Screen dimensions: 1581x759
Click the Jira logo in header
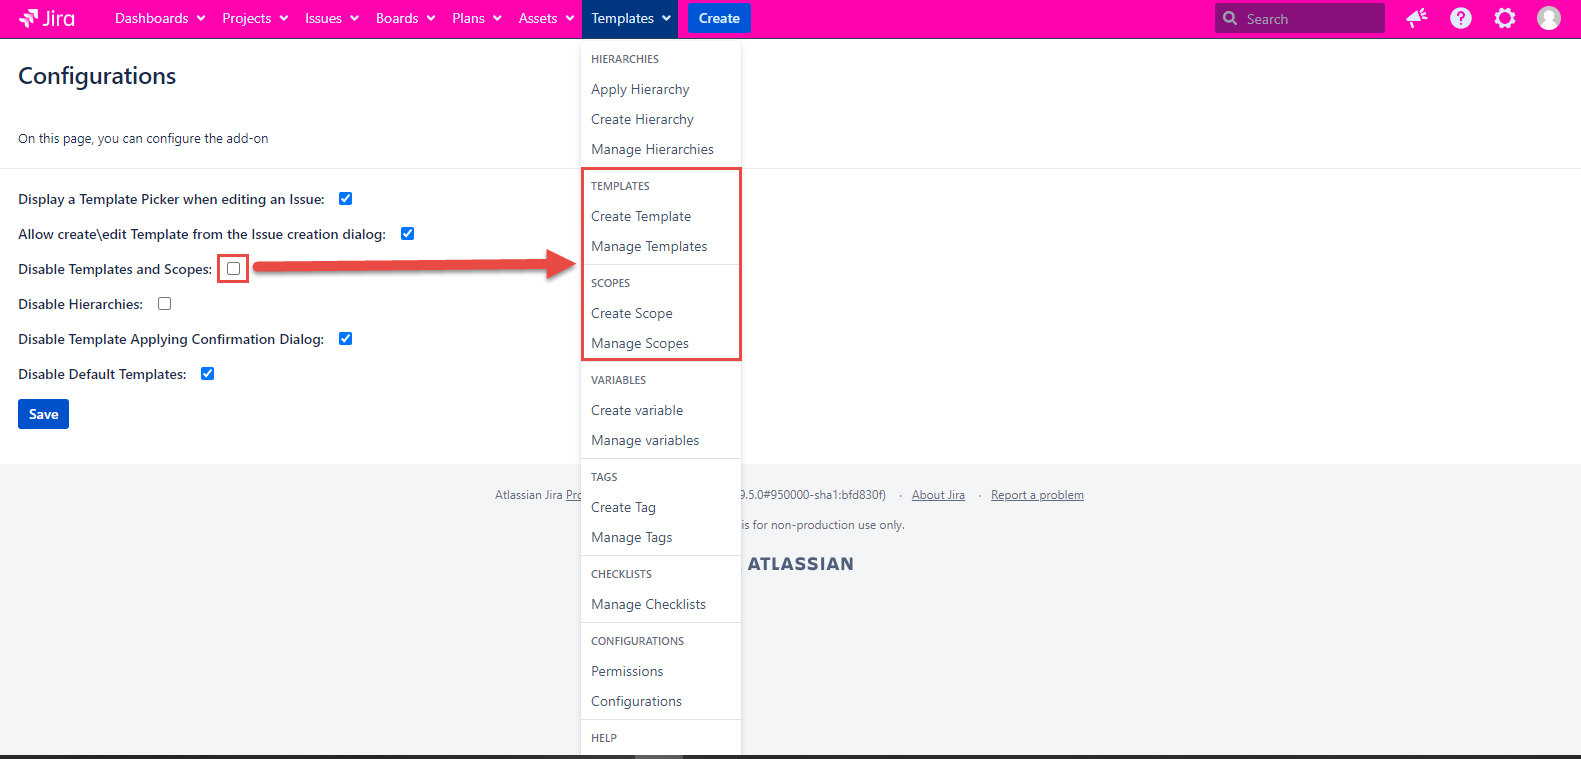tap(47, 18)
